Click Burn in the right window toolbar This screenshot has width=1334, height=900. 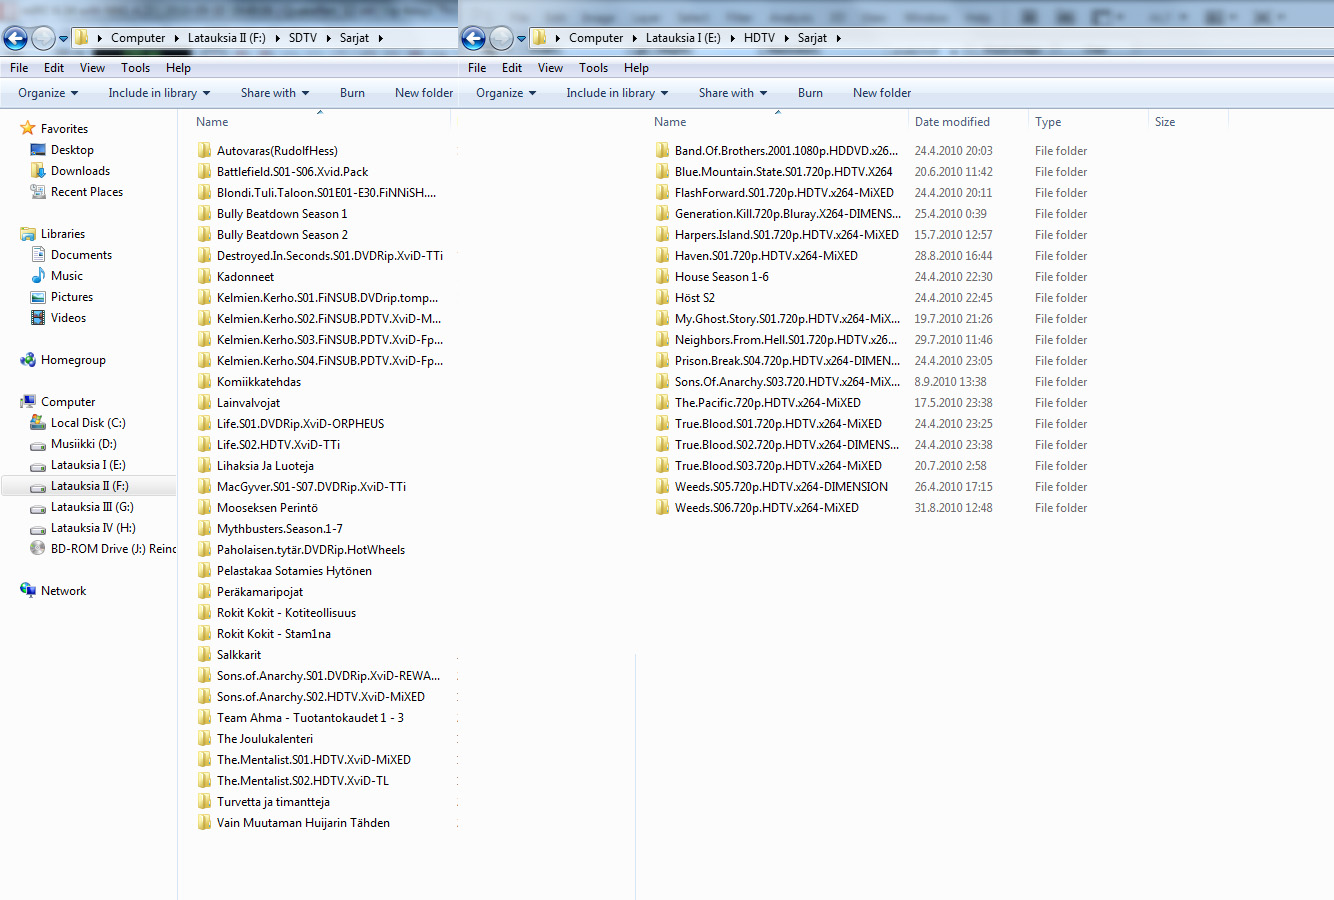[810, 93]
